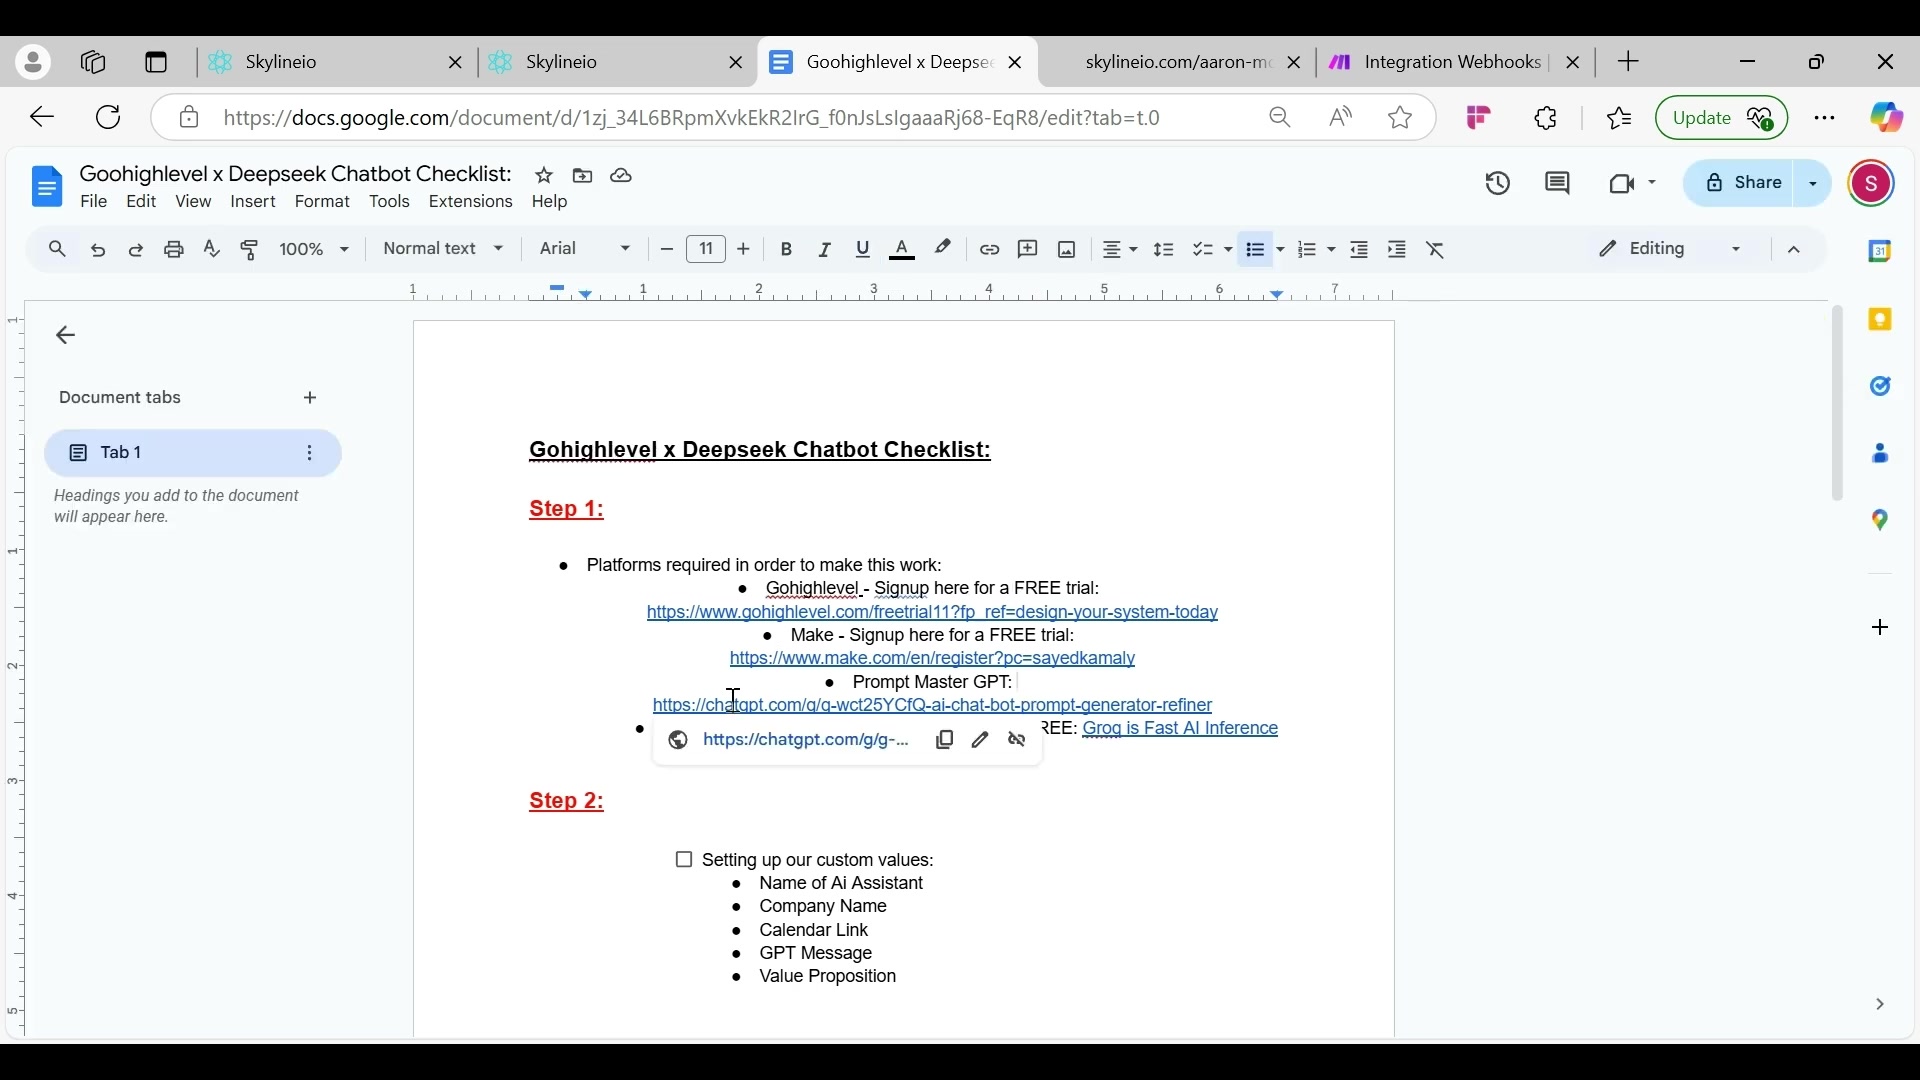Open the 'Groq is Fast AI Inference' link
This screenshot has width=1920, height=1080.
[x=1180, y=731]
